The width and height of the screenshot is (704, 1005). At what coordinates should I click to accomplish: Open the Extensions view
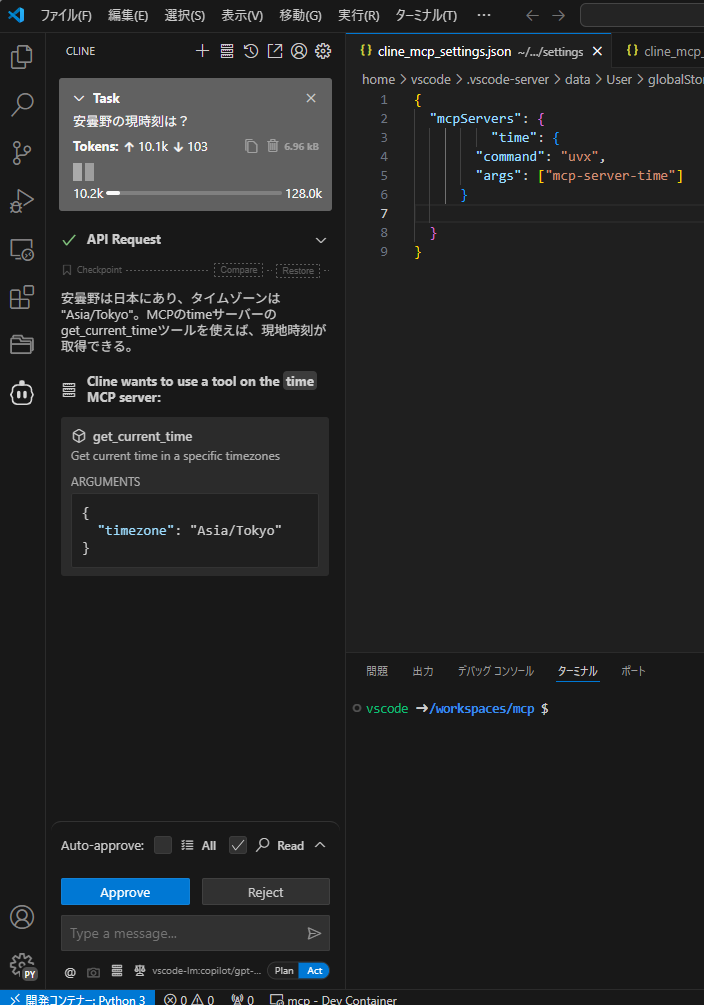(x=22, y=297)
